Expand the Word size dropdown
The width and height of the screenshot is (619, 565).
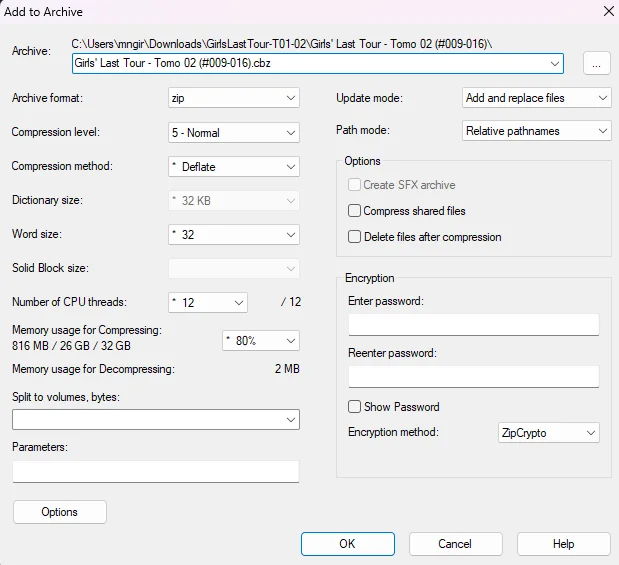coord(234,235)
